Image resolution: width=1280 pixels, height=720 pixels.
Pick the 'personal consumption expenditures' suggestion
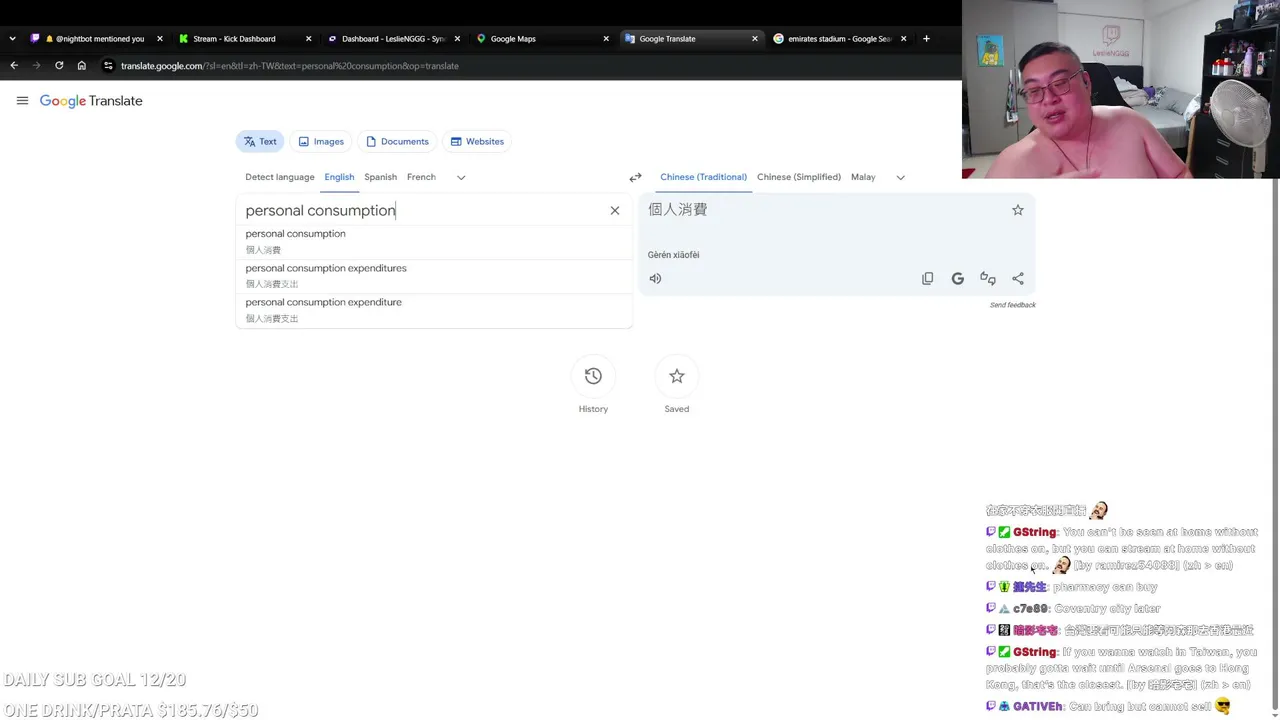[434, 276]
